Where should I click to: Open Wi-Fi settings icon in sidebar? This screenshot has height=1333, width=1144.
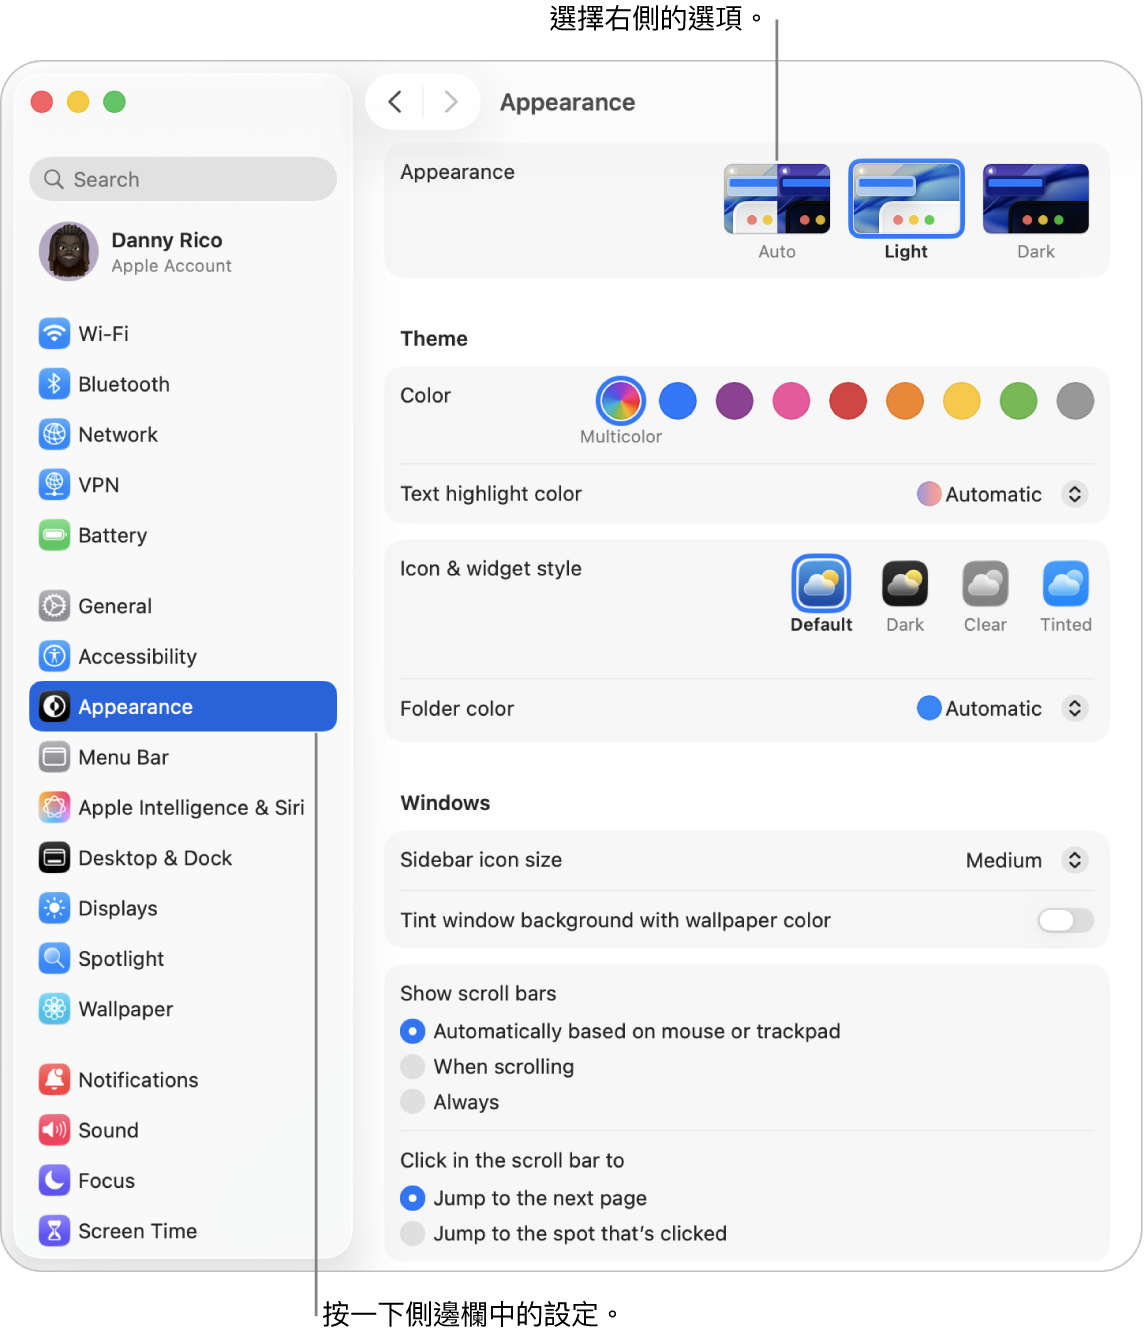pos(54,333)
